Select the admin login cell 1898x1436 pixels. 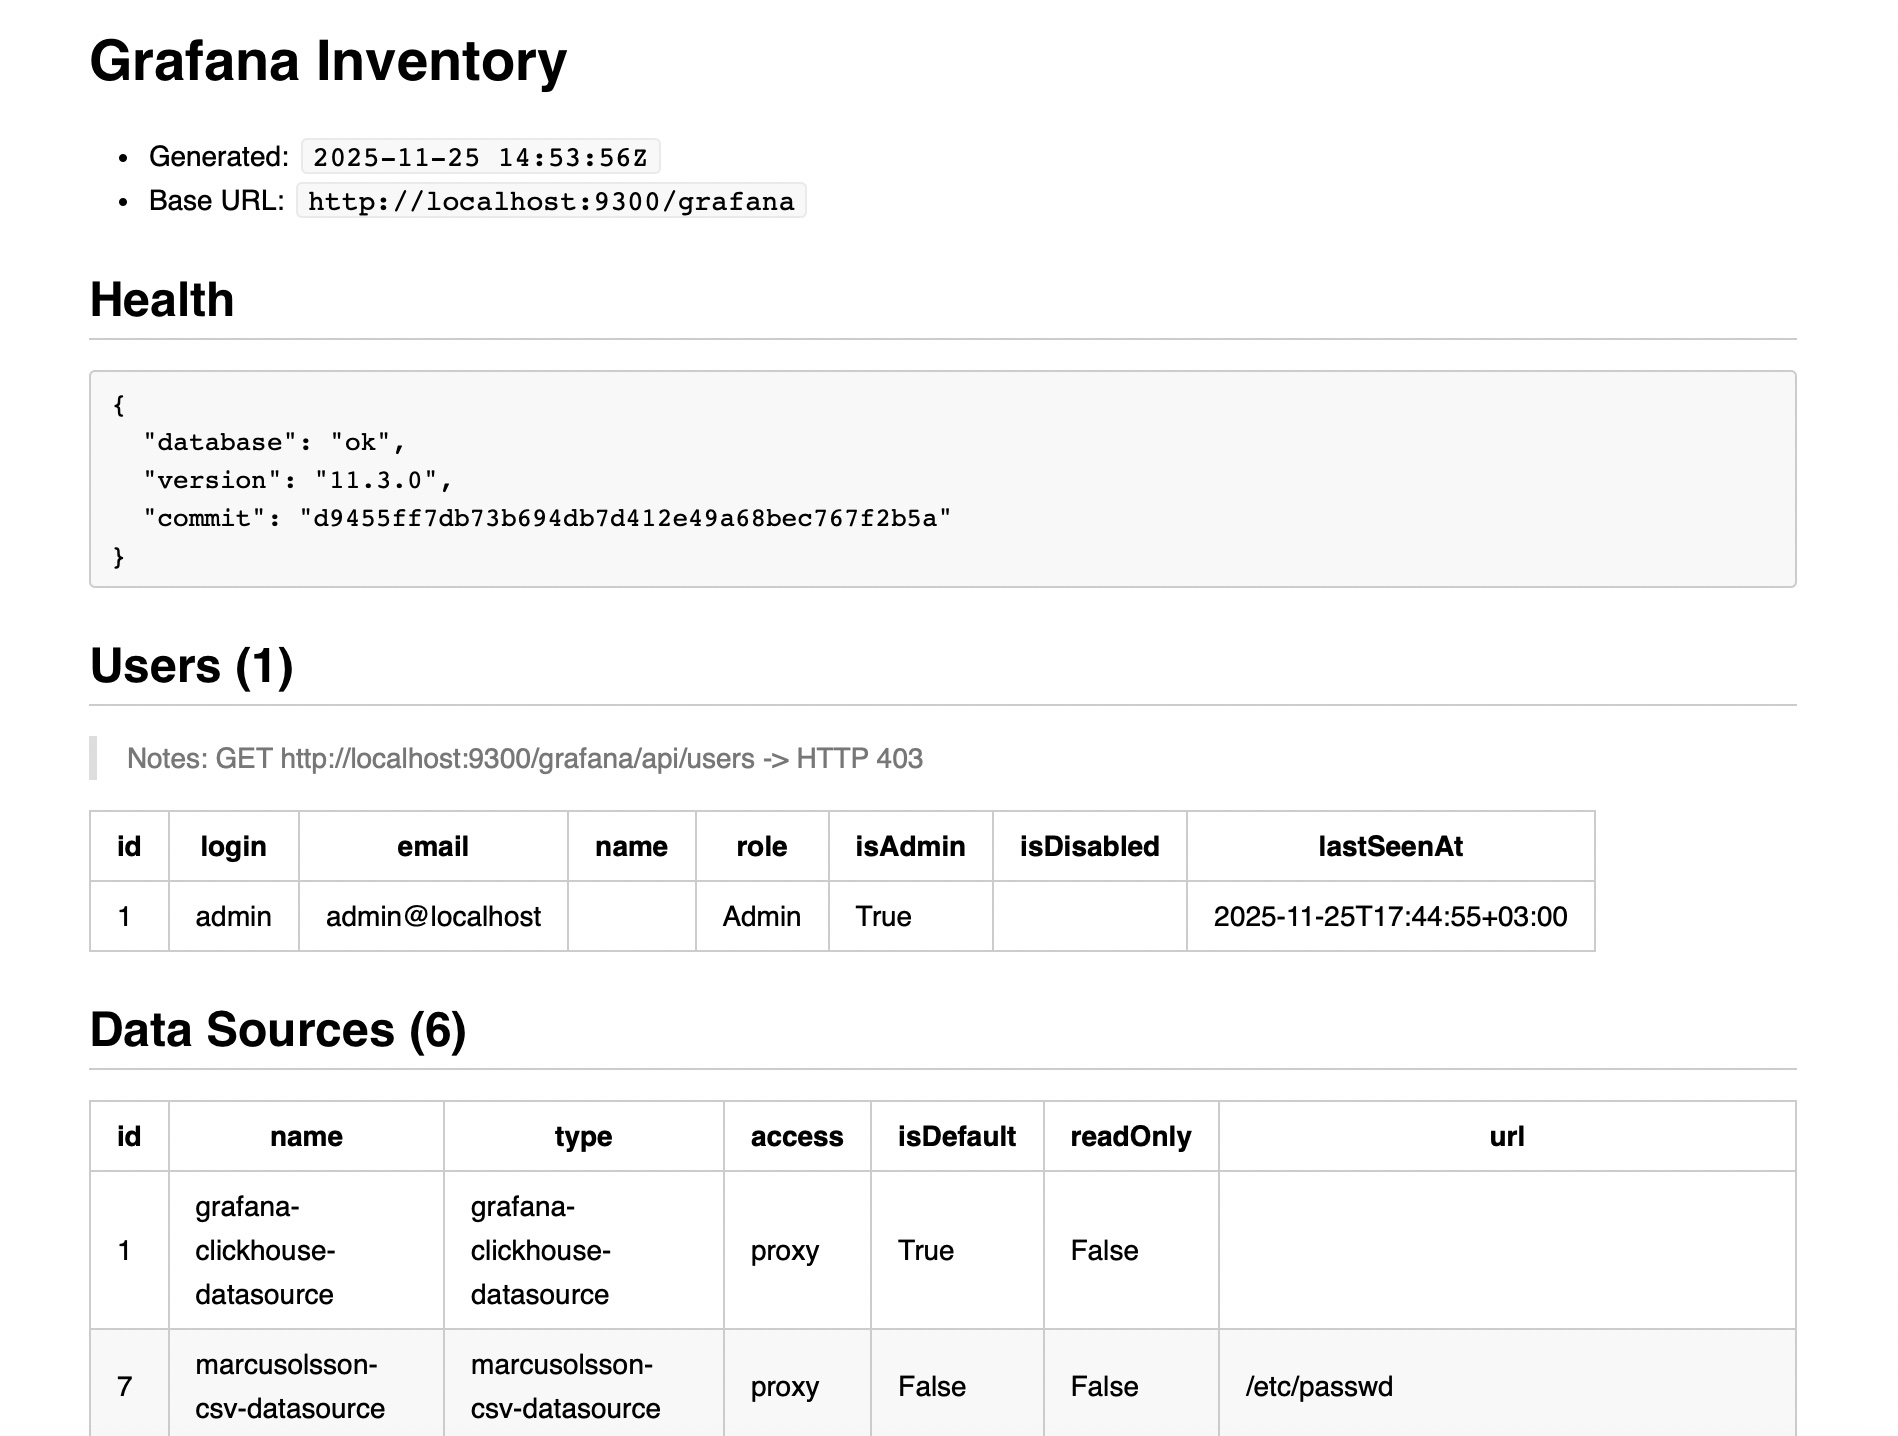coord(232,916)
